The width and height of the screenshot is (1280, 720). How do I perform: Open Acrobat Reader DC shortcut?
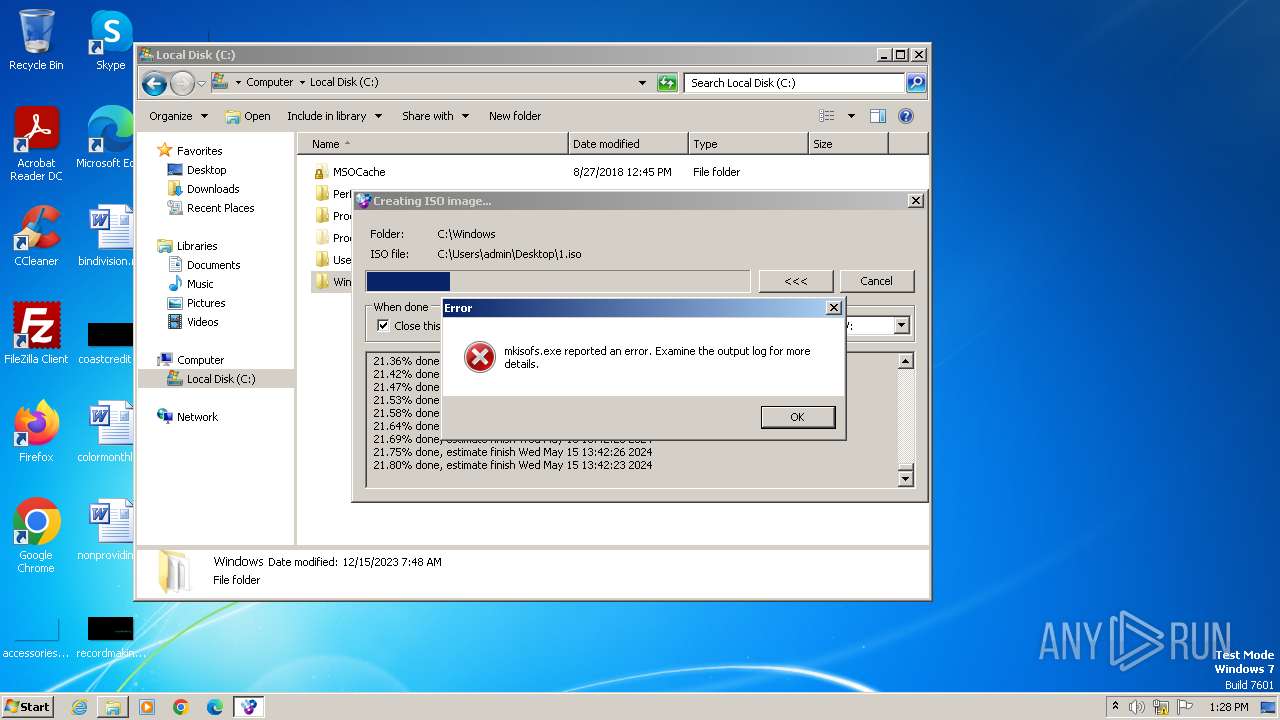tap(36, 144)
